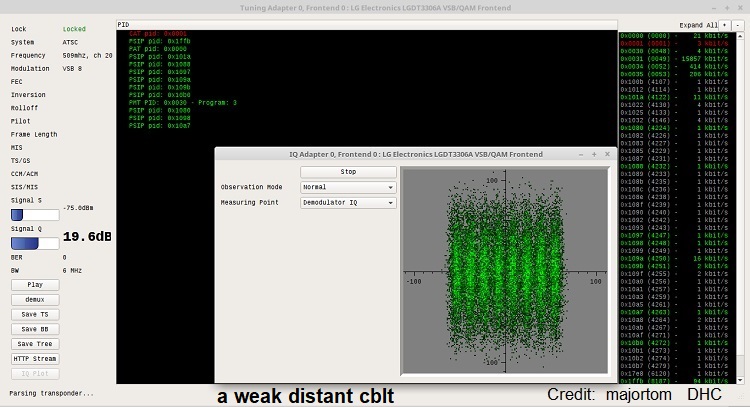Click the Signal S level bar
The width and height of the screenshot is (750, 407).
coord(35,214)
